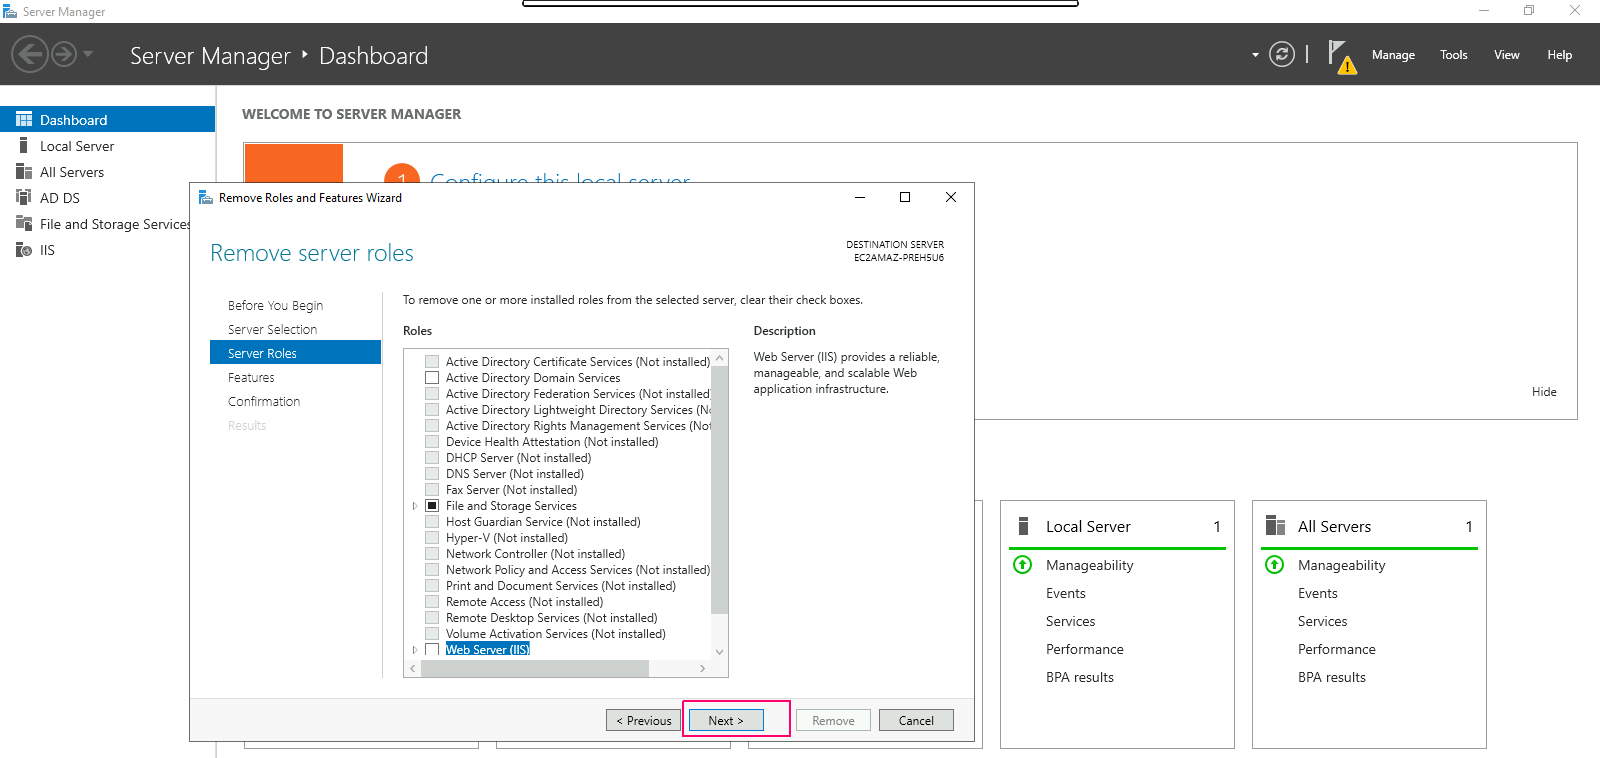Viewport: 1600px width, 758px height.
Task: Open the Tools menu
Action: (1453, 55)
